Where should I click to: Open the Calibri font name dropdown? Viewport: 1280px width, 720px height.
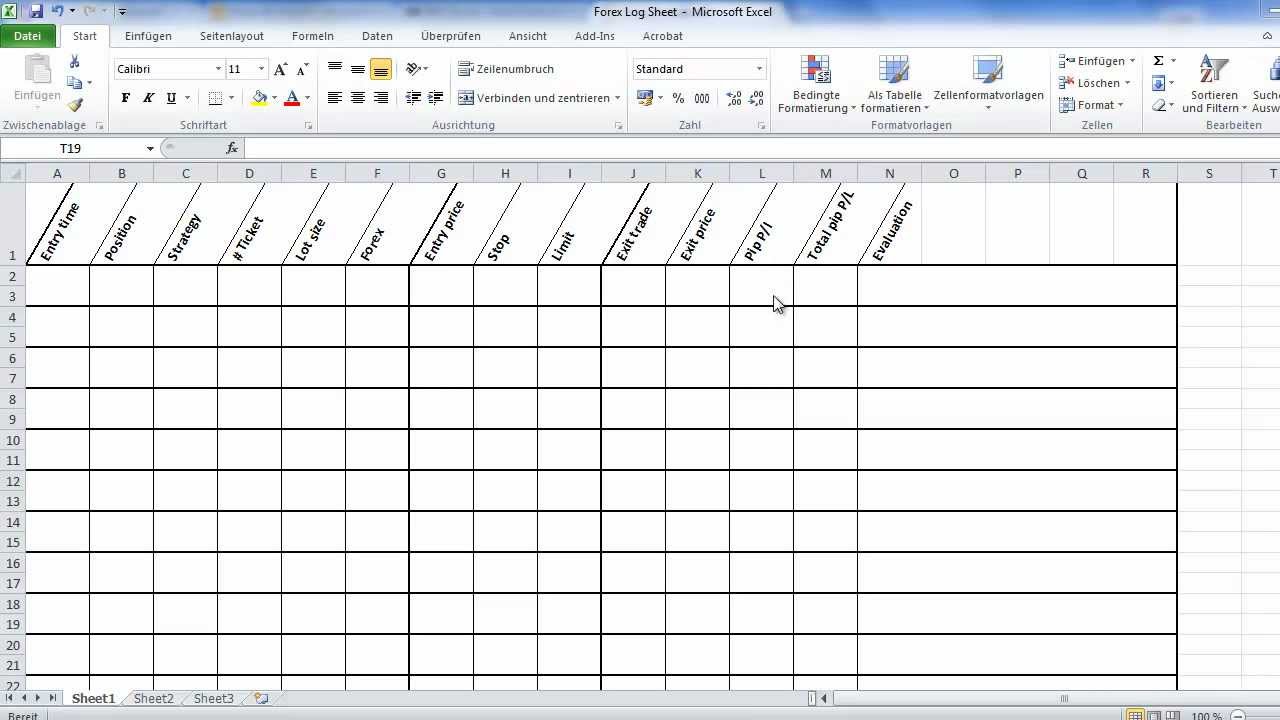pos(219,69)
